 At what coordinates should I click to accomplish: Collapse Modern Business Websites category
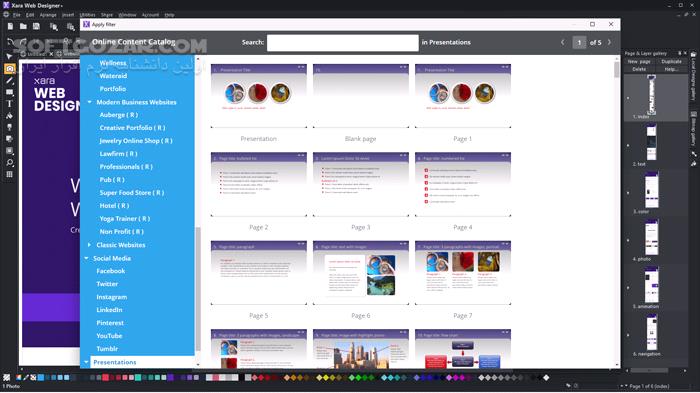89,102
